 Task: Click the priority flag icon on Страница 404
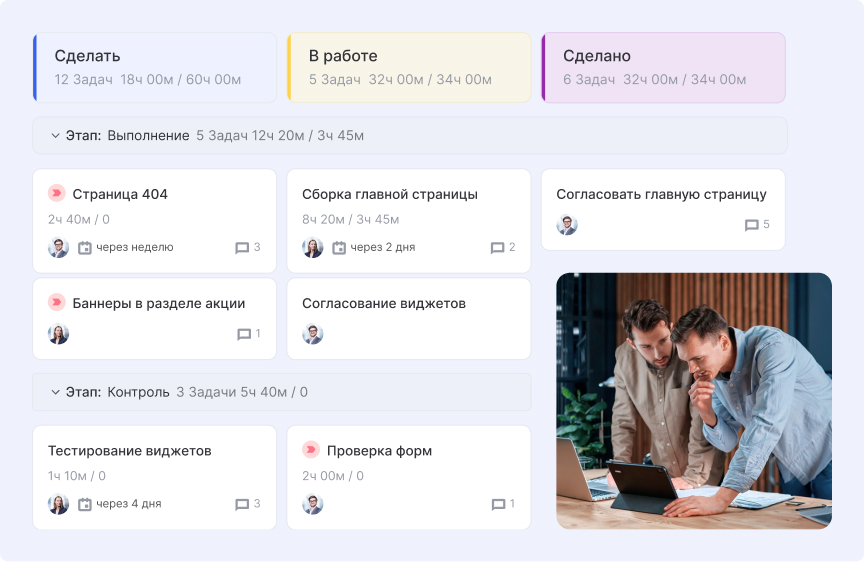(57, 194)
